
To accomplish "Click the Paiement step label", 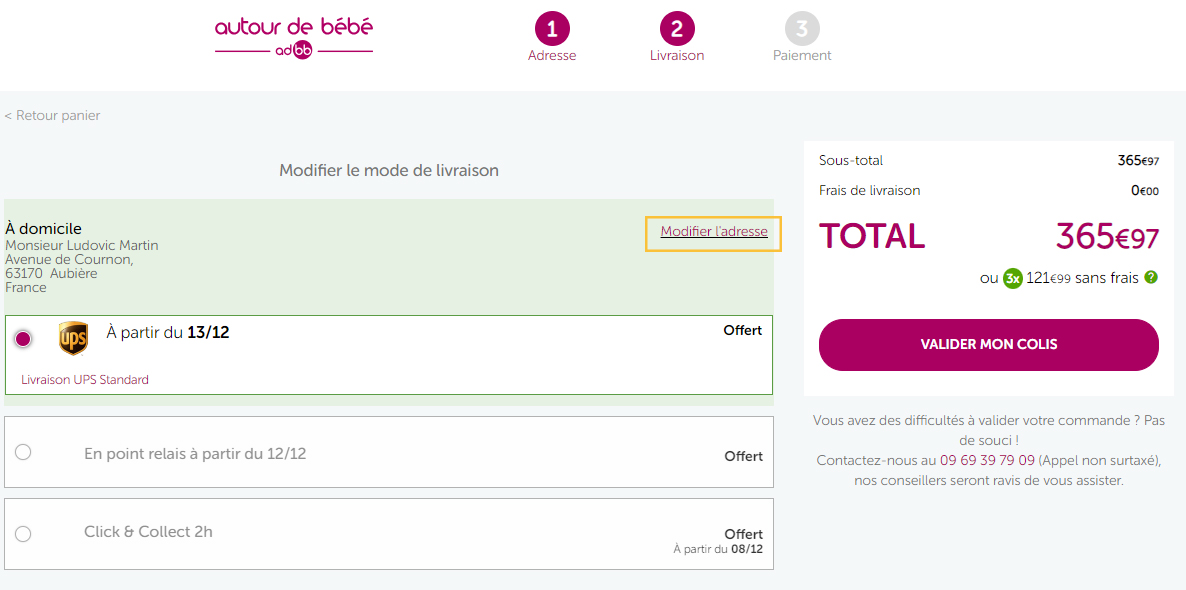I will [x=802, y=56].
